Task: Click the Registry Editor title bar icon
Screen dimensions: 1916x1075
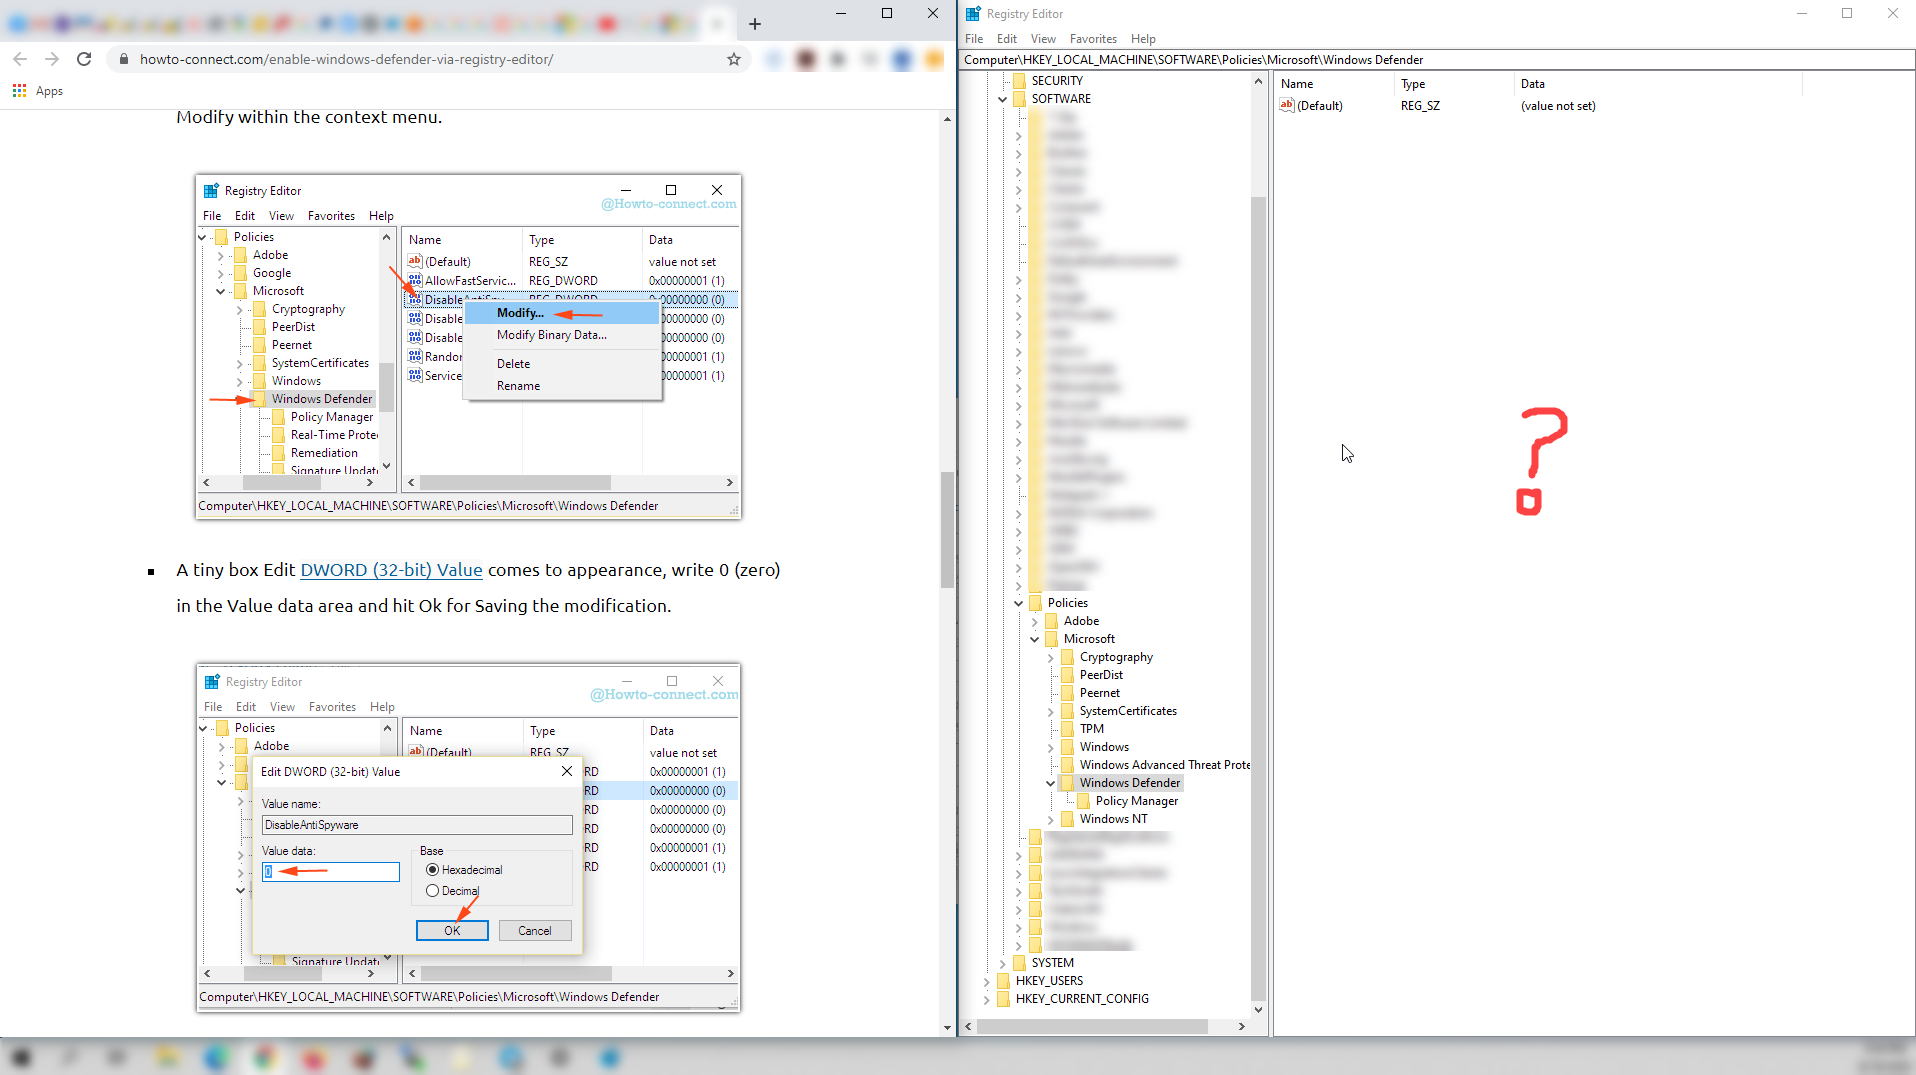Action: 973,14
